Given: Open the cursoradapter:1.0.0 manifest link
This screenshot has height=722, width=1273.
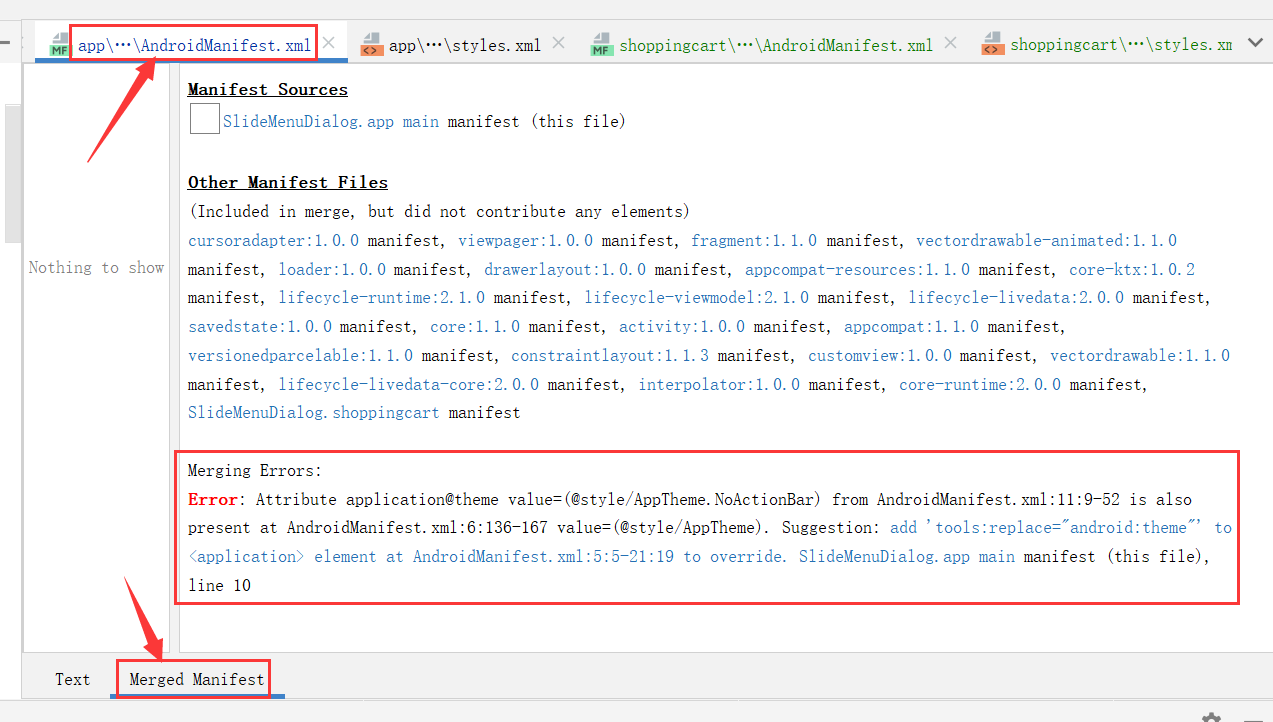Looking at the screenshot, I should (272, 240).
